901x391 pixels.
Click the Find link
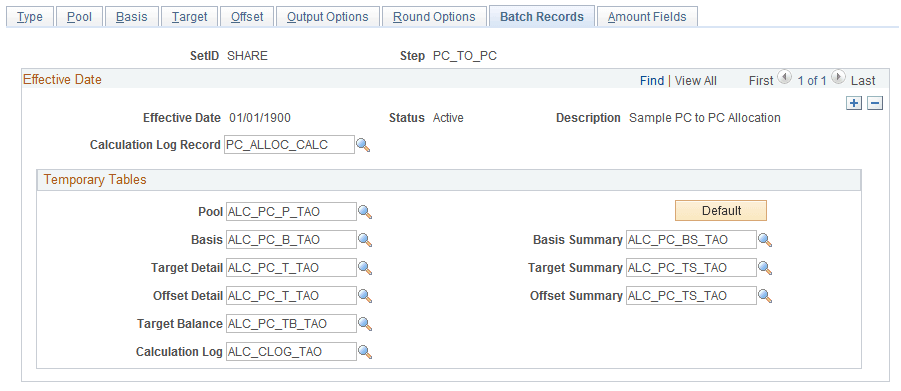coord(652,80)
